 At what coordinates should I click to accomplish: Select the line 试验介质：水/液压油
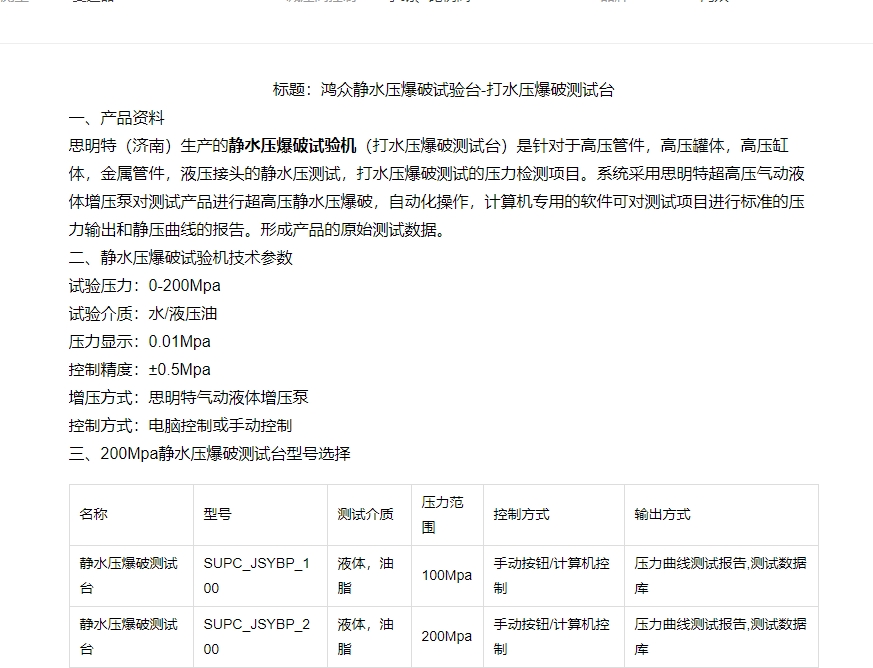143,313
